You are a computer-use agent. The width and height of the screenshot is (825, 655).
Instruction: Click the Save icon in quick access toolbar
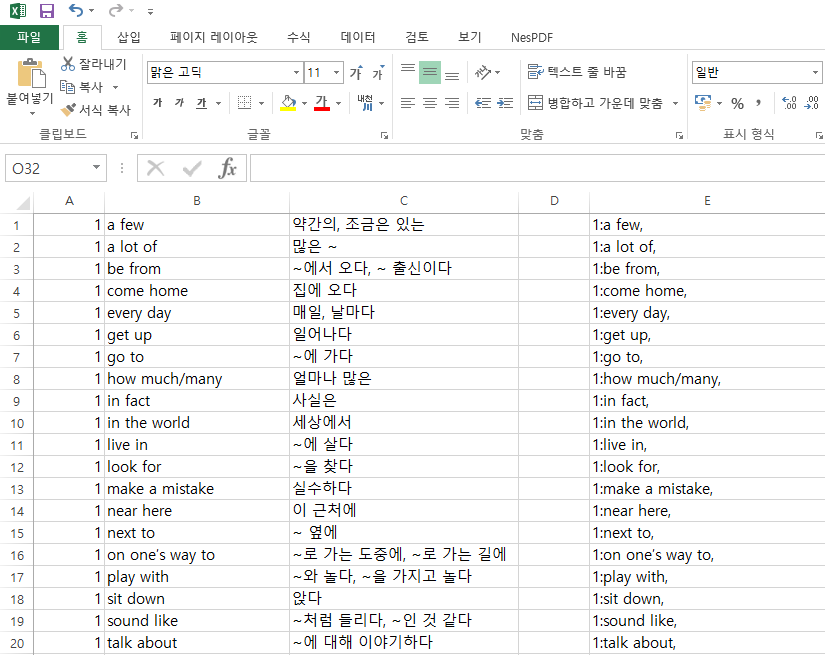click(x=47, y=11)
